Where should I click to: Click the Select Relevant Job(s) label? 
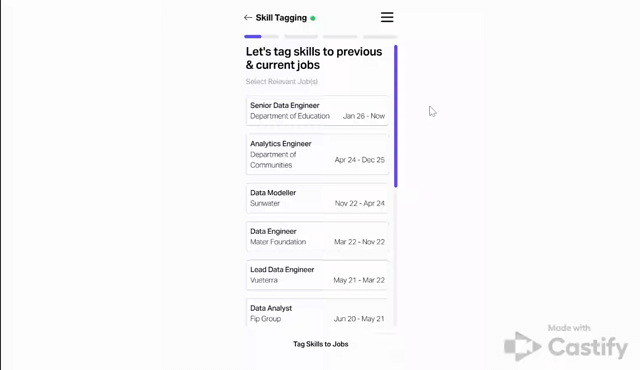[282, 82]
